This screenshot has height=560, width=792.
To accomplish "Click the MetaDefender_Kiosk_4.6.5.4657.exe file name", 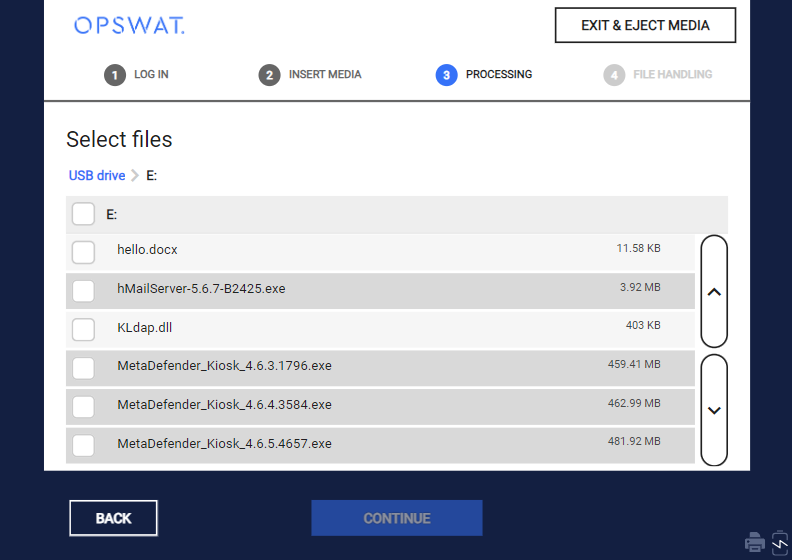I will [x=224, y=443].
